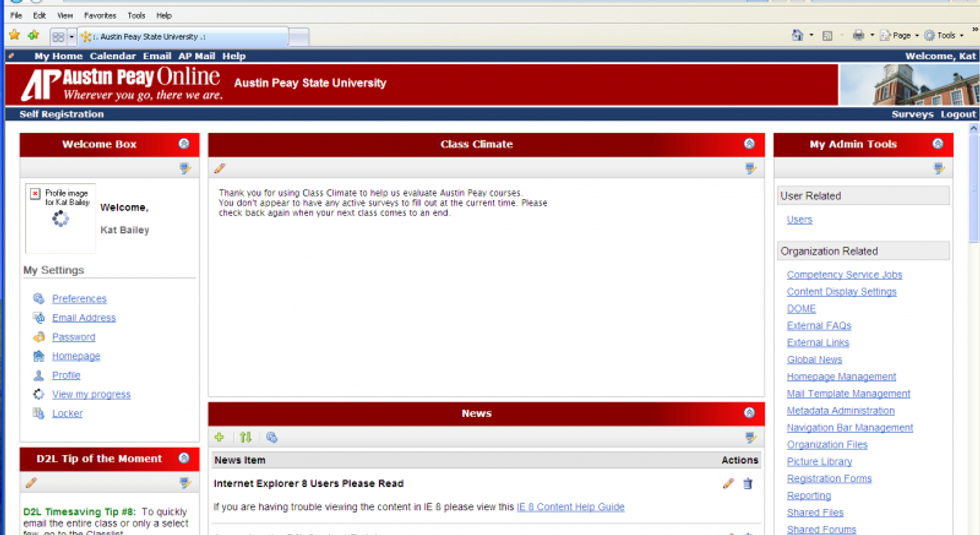
Task: Select the Austin Peay State University browser tab
Action: 185,36
